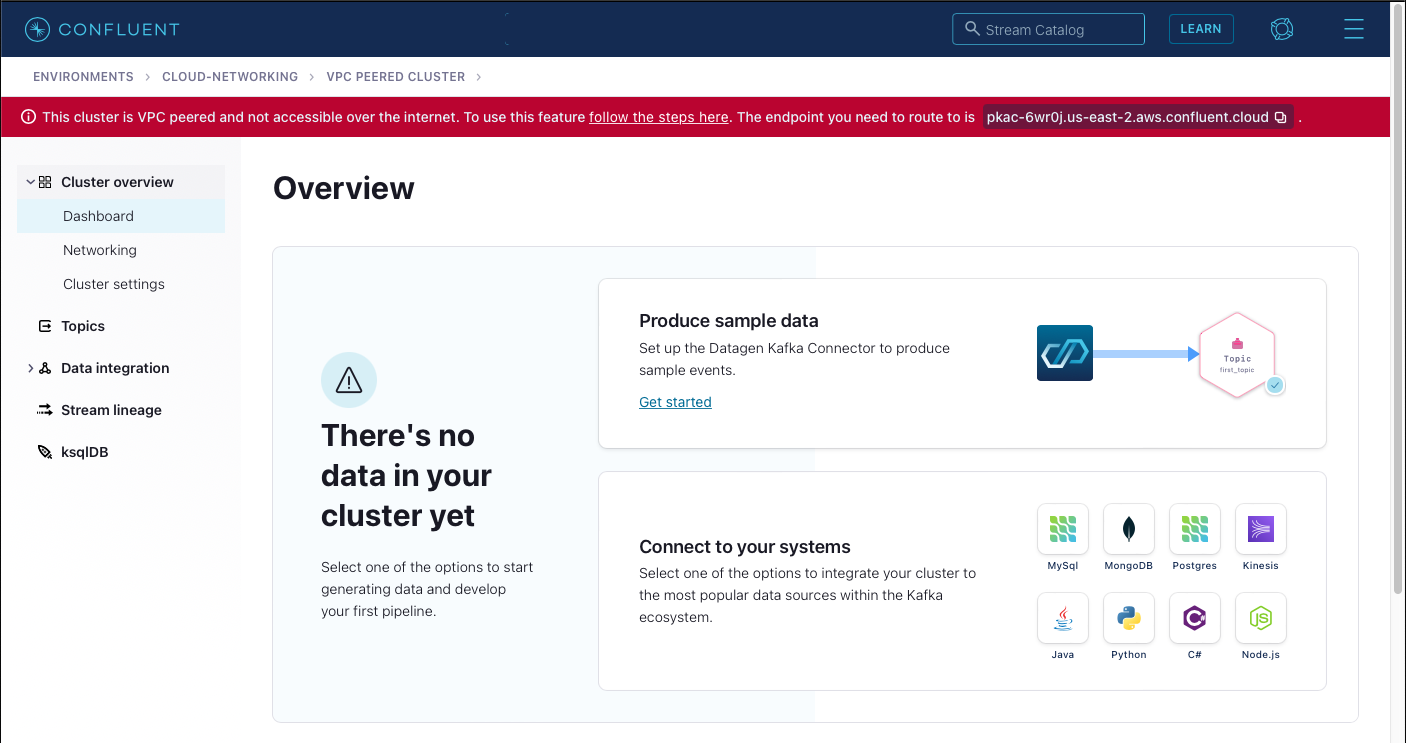
Task: Go to ENVIRONMENTS breadcrumb
Action: 83,77
